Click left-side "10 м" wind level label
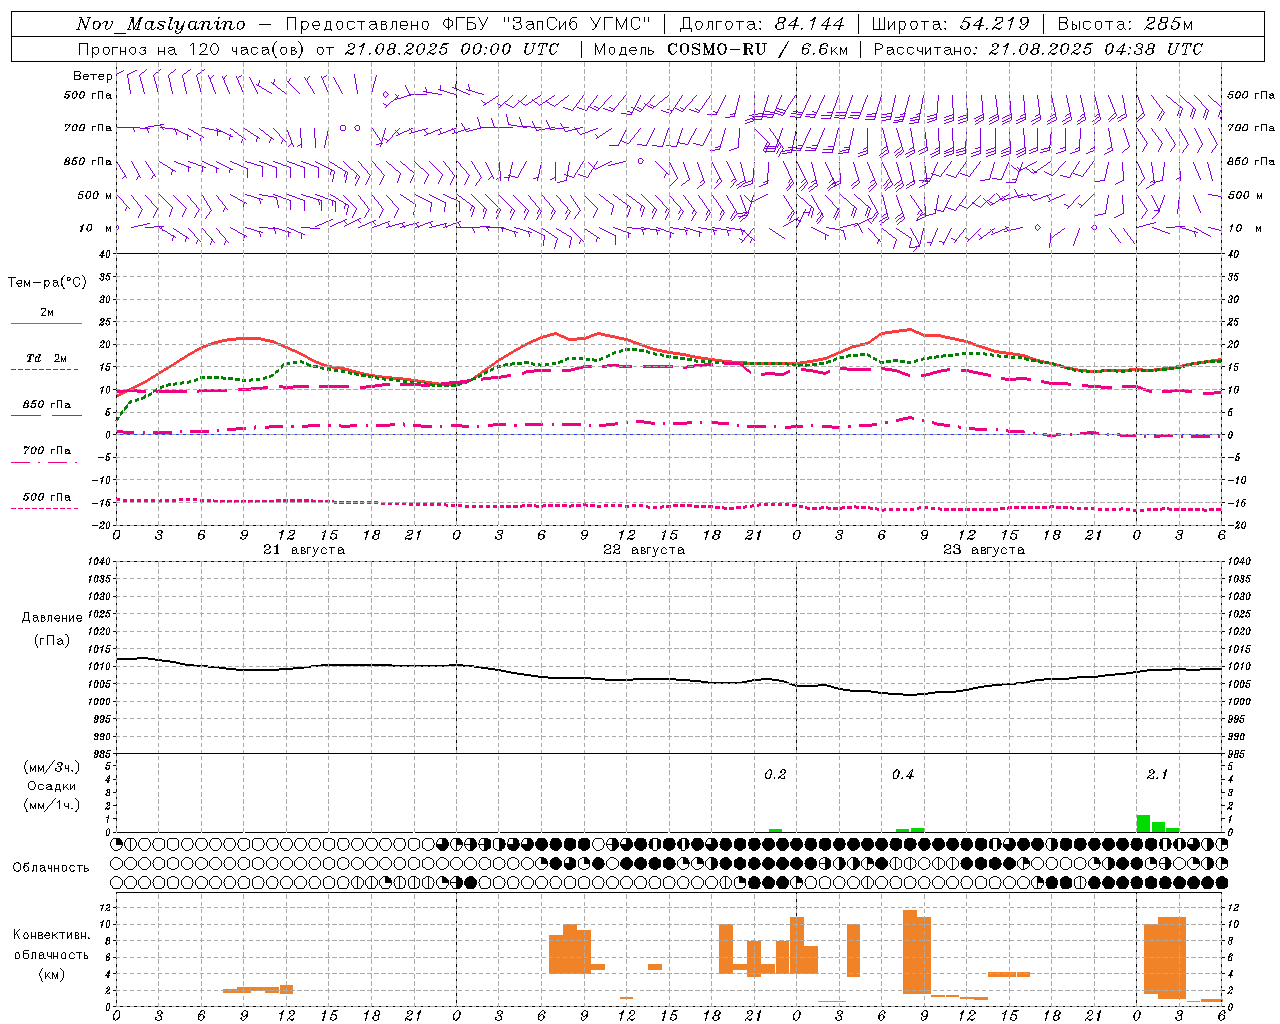 click(x=96, y=228)
